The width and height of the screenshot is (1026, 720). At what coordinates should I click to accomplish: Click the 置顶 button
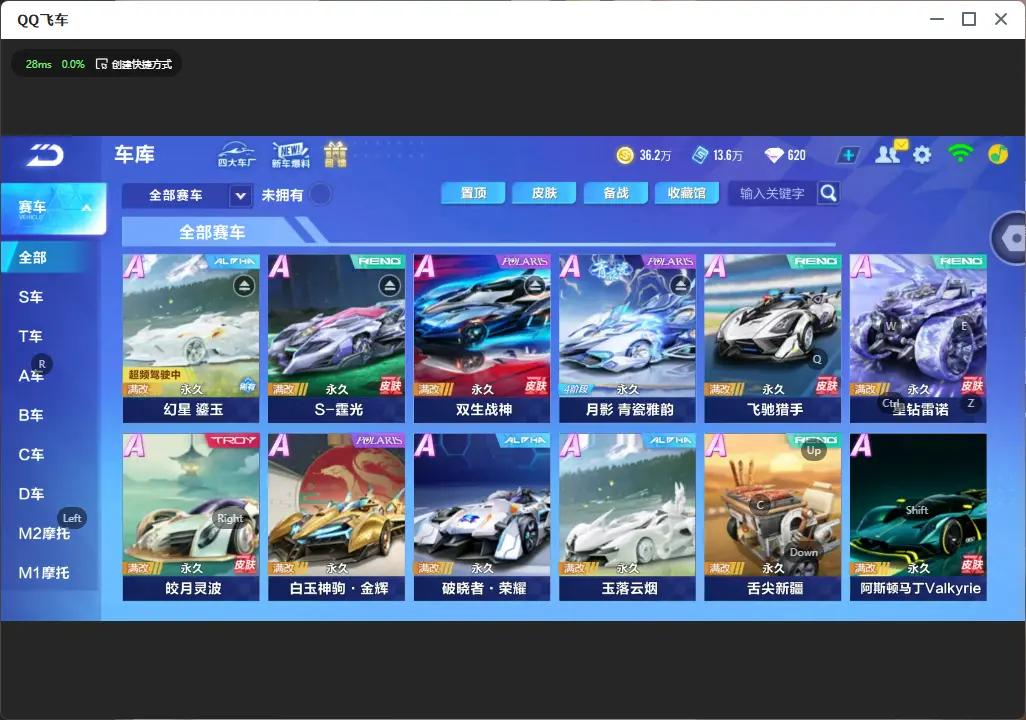pyautogui.click(x=473, y=193)
